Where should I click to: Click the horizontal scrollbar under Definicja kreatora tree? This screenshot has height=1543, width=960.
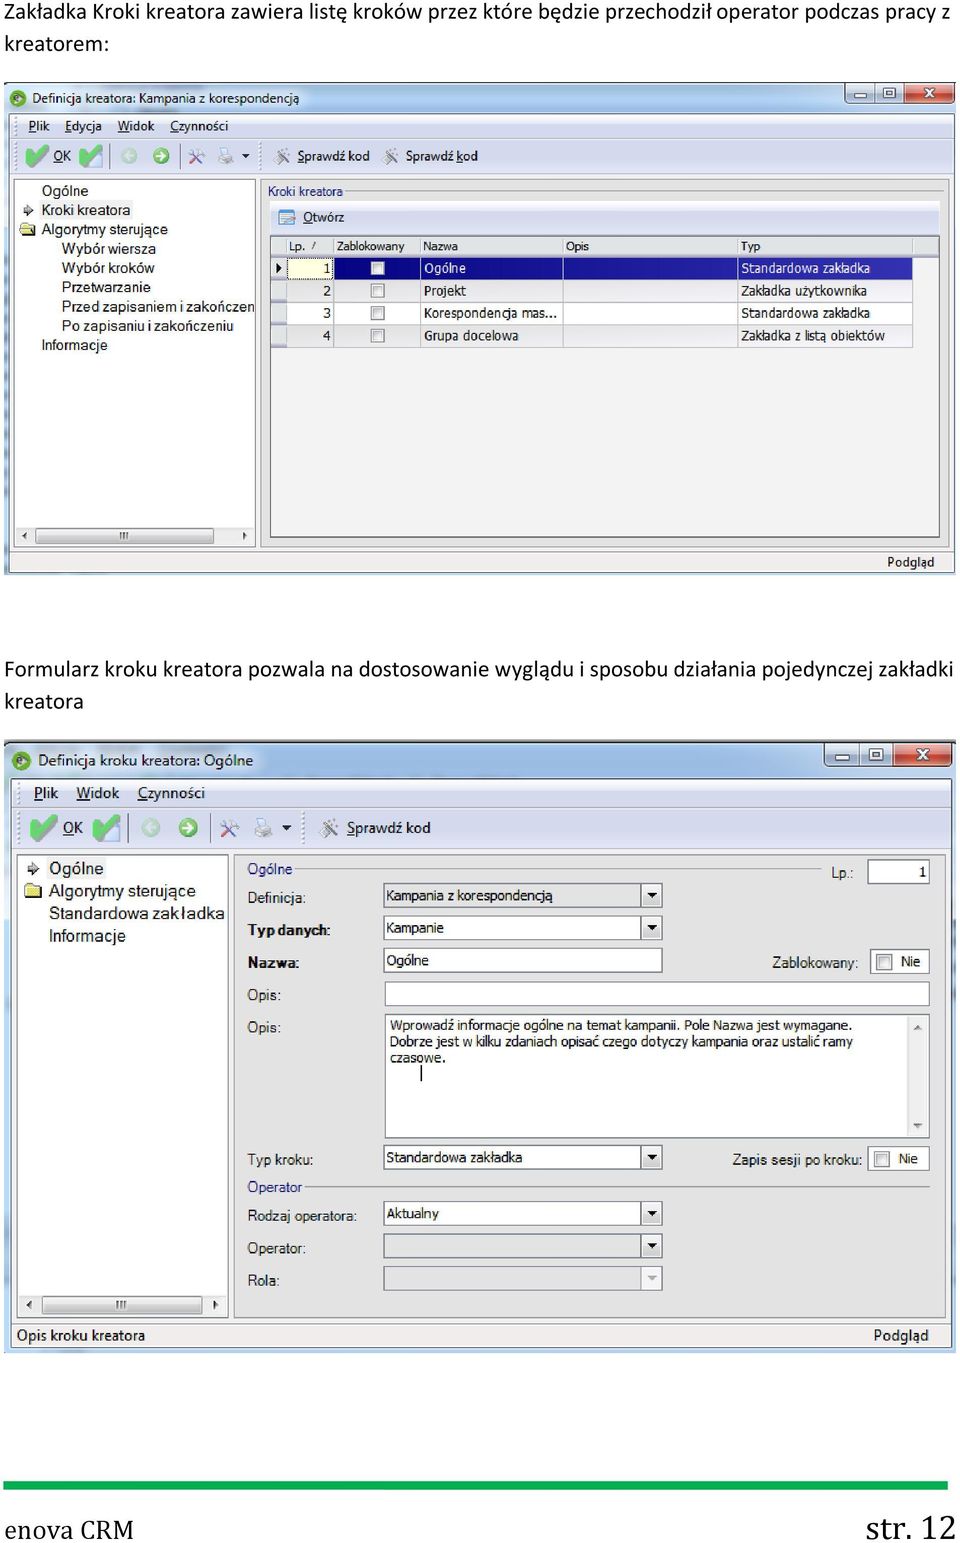pyautogui.click(x=133, y=536)
